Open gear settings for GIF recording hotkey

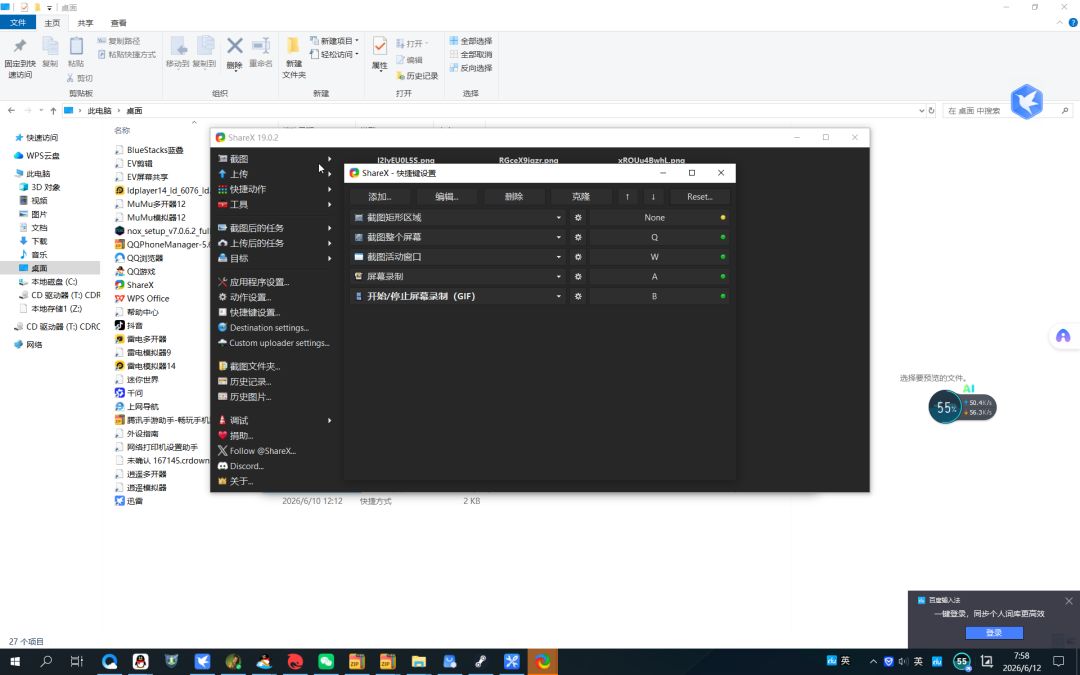pyautogui.click(x=578, y=296)
